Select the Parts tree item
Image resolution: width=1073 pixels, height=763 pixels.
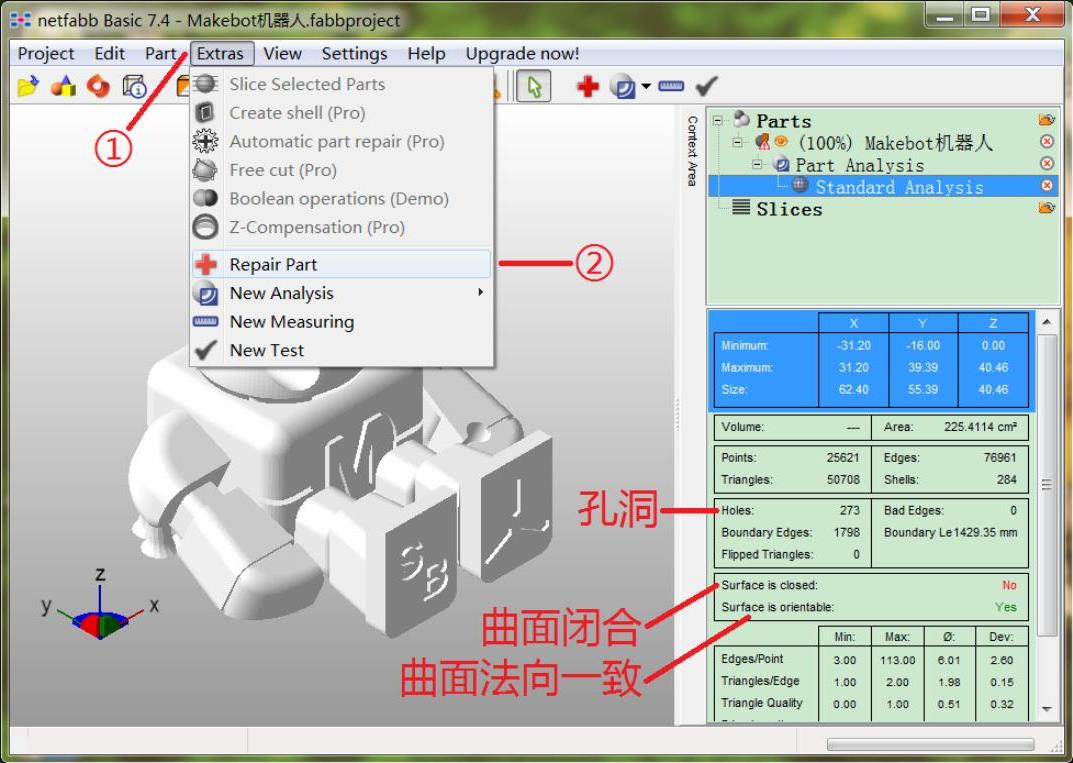[x=784, y=121]
